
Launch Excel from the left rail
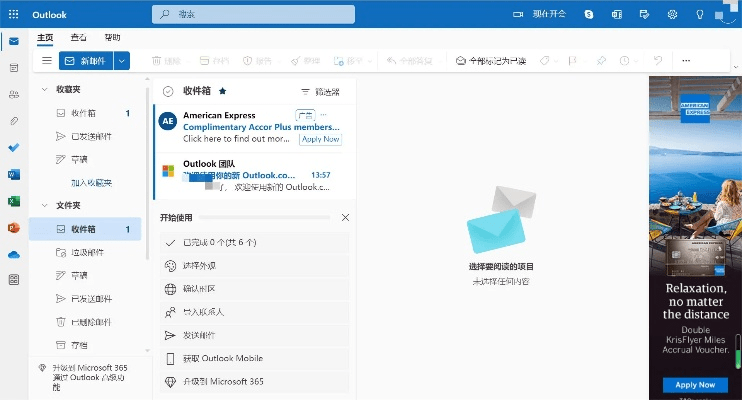pos(14,201)
